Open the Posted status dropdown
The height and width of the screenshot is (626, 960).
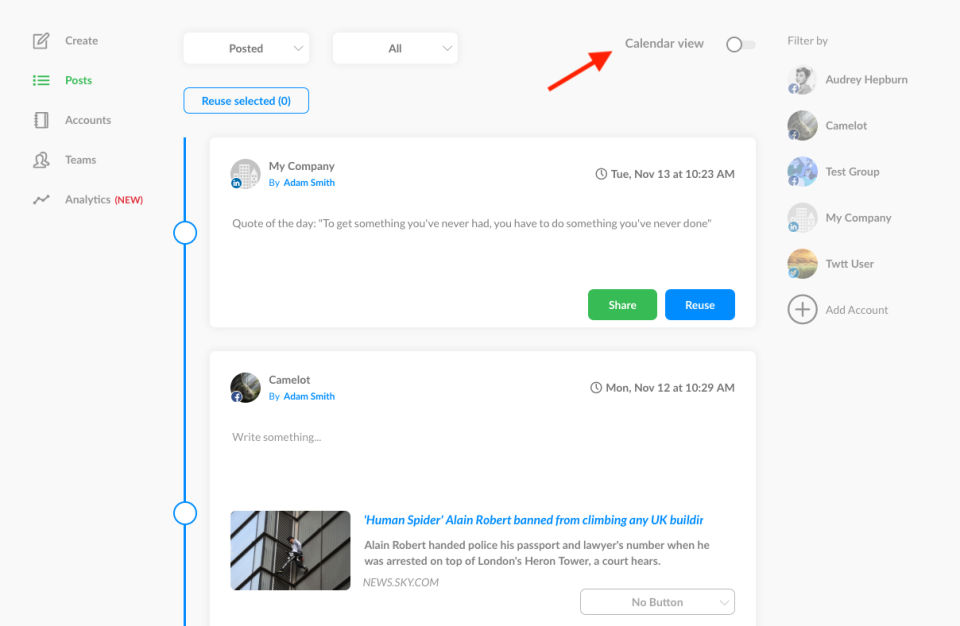tap(246, 48)
